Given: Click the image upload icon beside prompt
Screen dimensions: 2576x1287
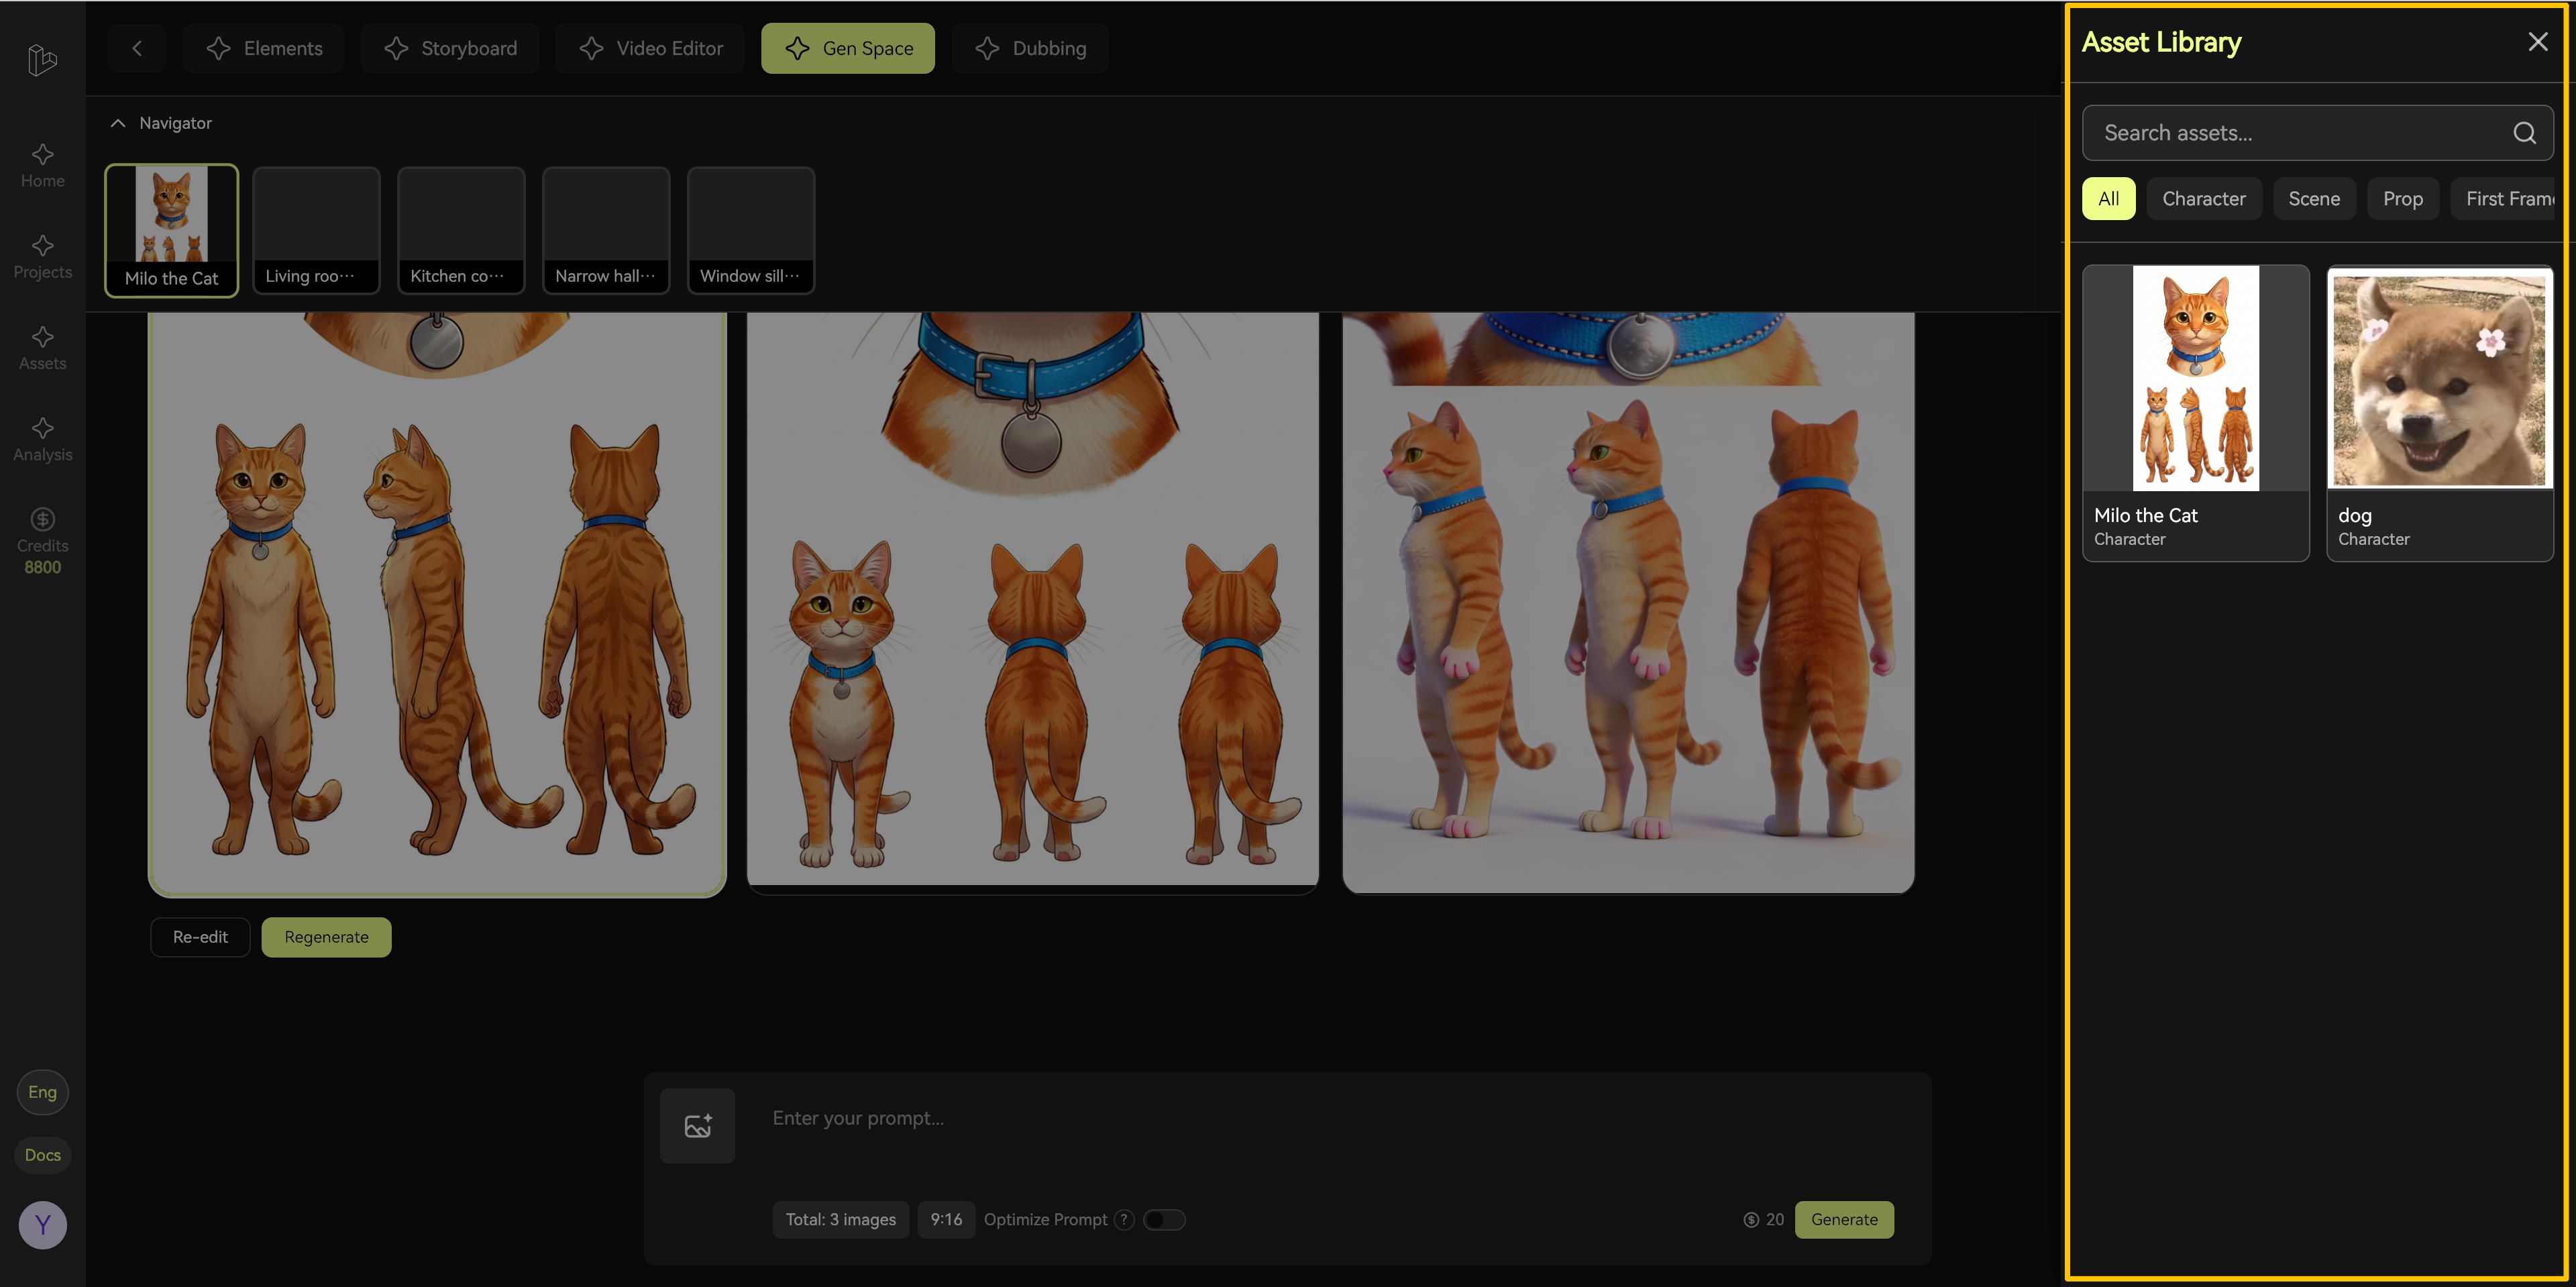Looking at the screenshot, I should (x=697, y=1126).
